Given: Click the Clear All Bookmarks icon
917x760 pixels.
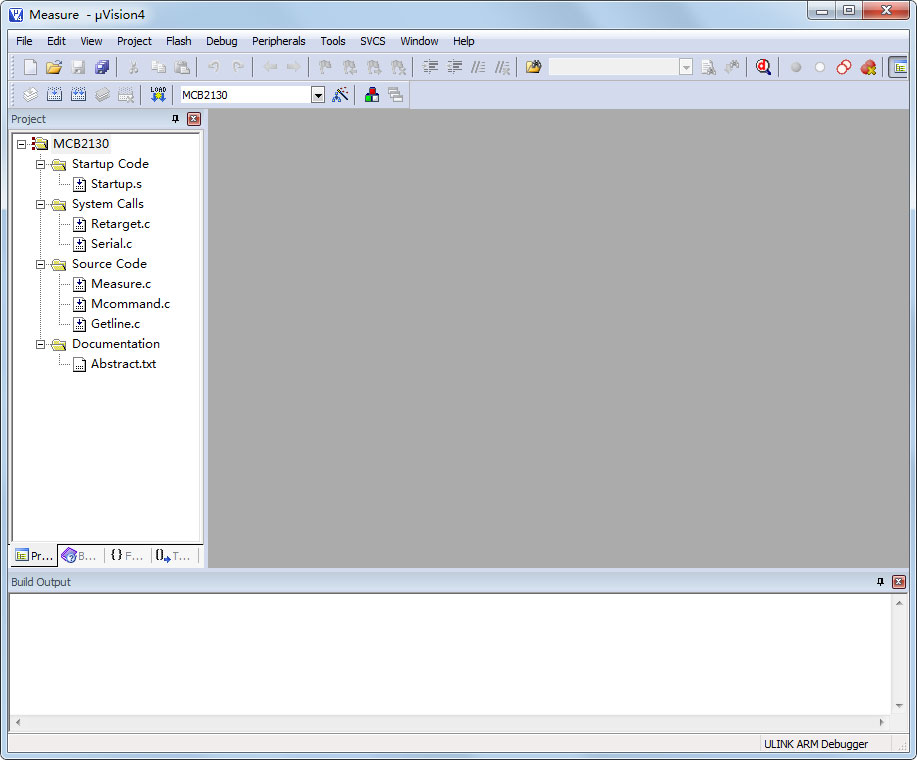Looking at the screenshot, I should pyautogui.click(x=398, y=67).
